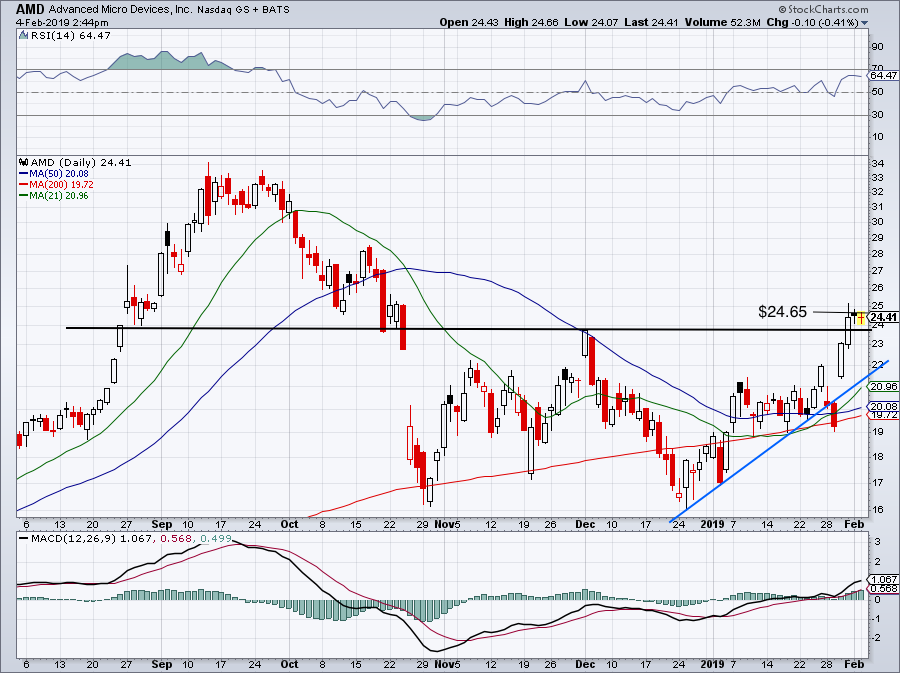Click the MA(21) 20.96 legend entry
The height and width of the screenshot is (673, 900).
coord(59,196)
